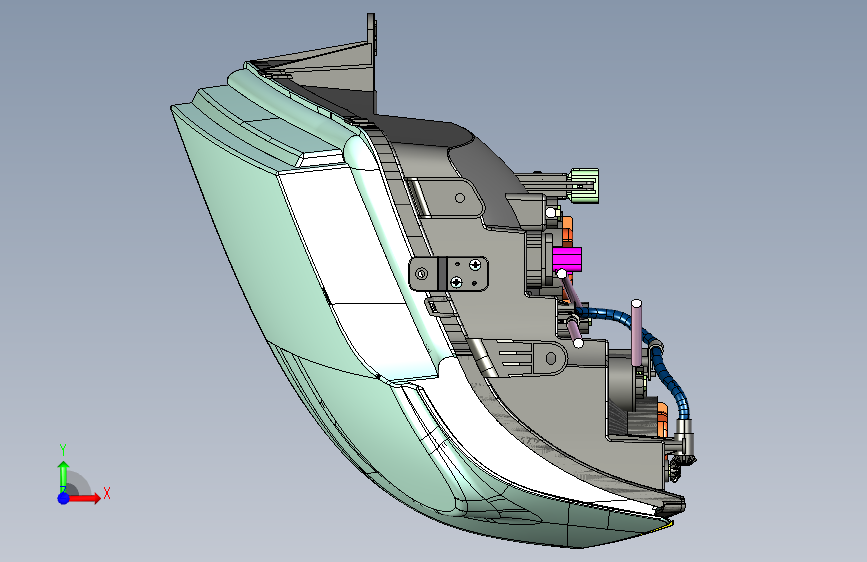
Task: Click the red X axis arrow on the triad
Action: coord(84,498)
